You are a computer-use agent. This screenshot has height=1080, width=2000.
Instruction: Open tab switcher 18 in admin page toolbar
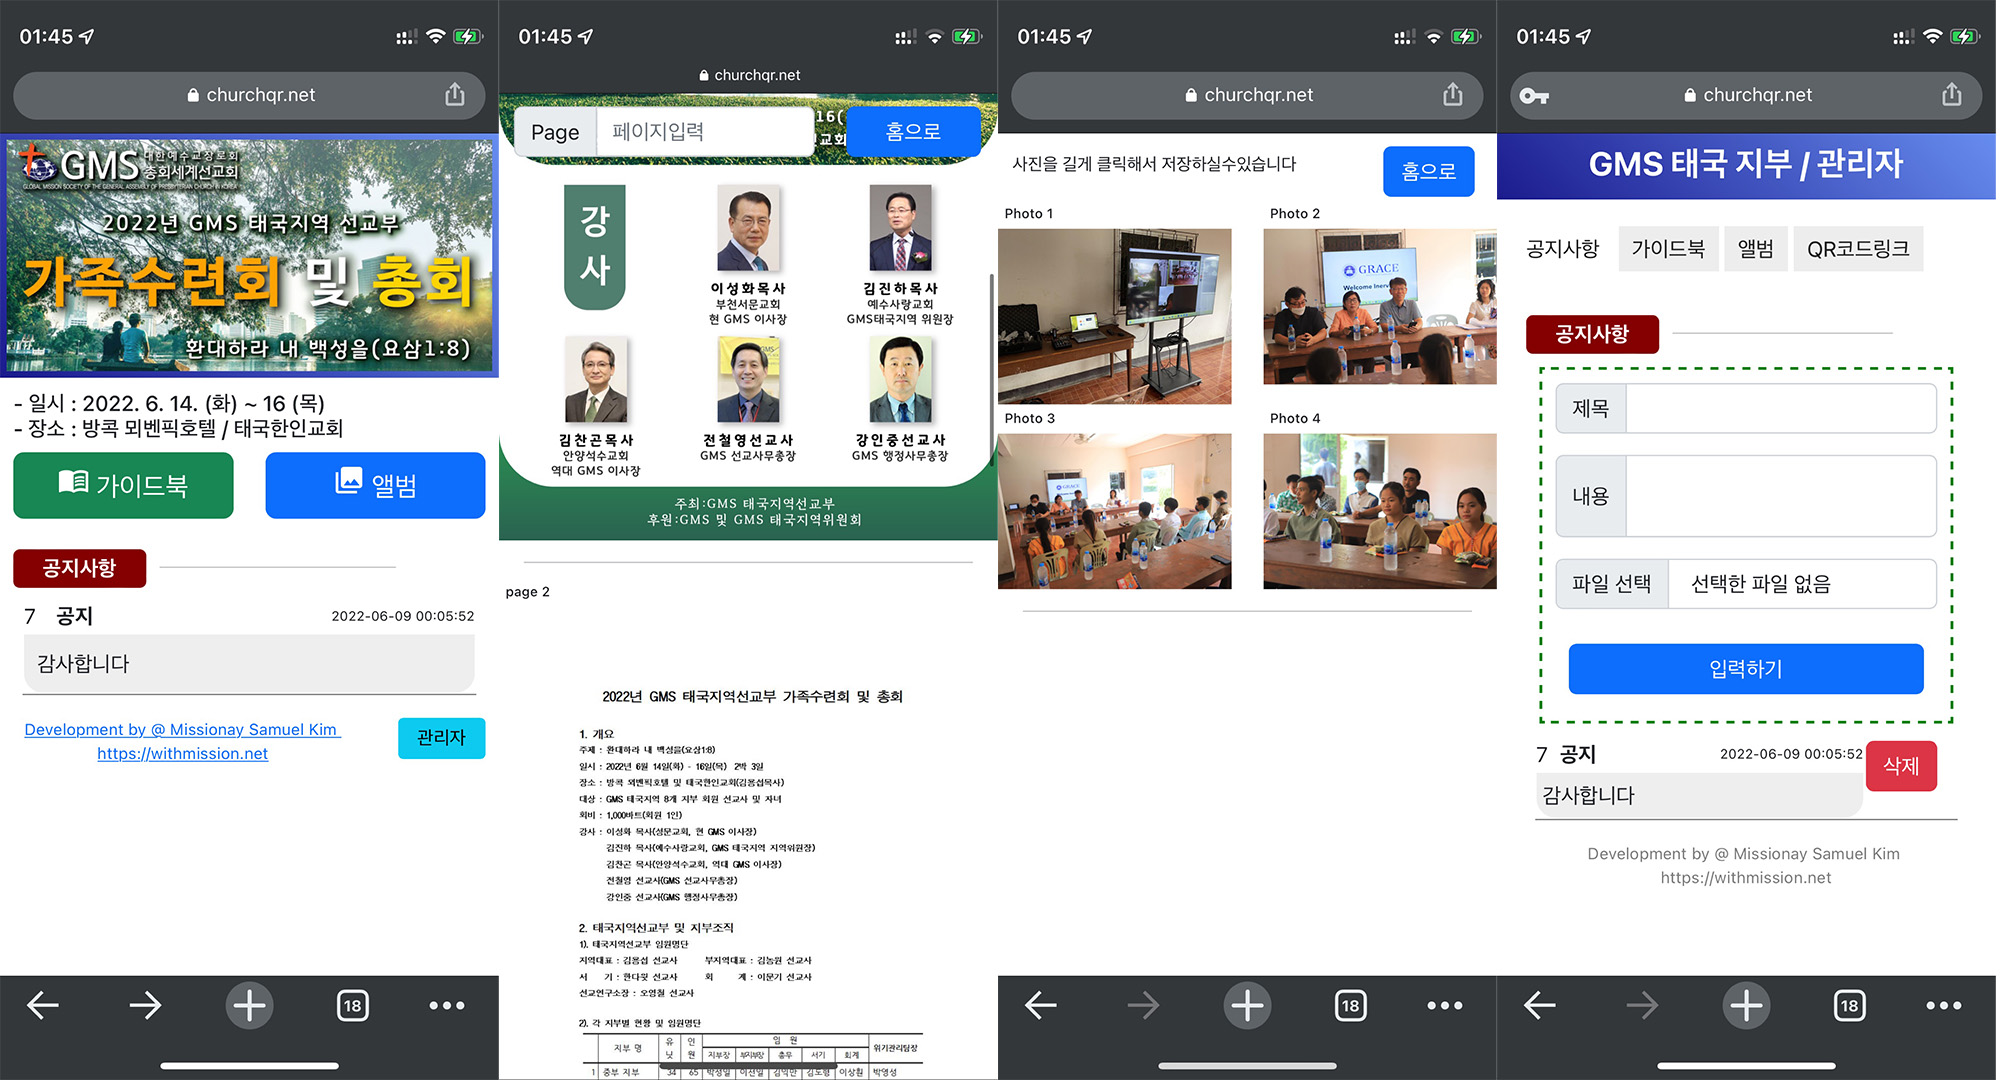1849,1005
